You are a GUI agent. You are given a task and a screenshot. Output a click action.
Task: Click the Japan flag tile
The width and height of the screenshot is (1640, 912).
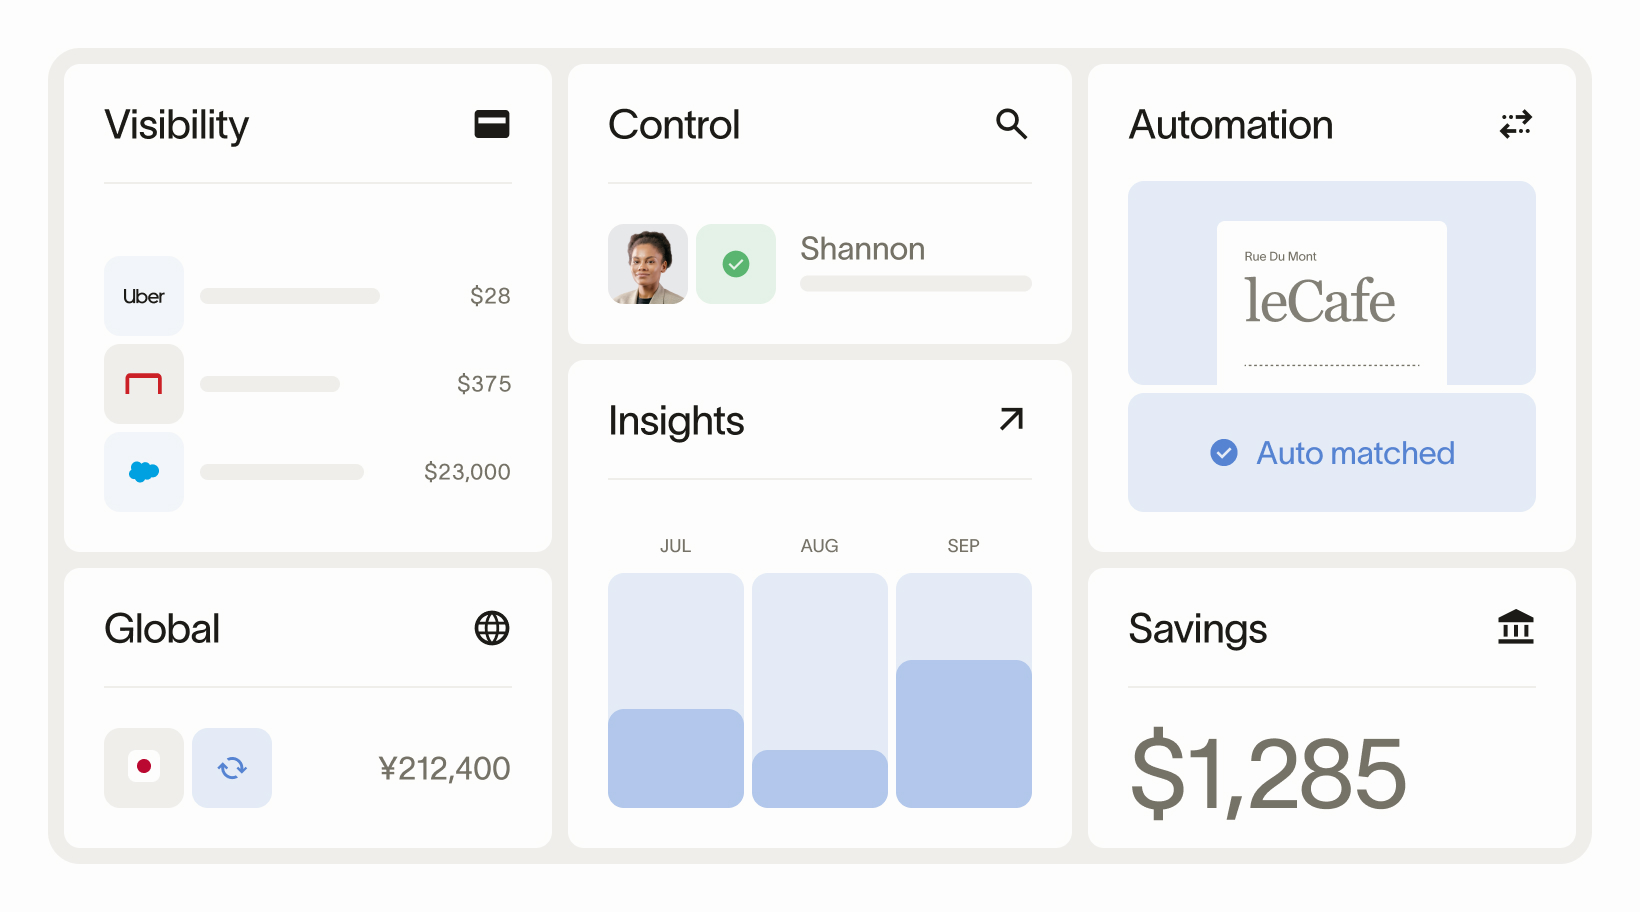point(144,768)
